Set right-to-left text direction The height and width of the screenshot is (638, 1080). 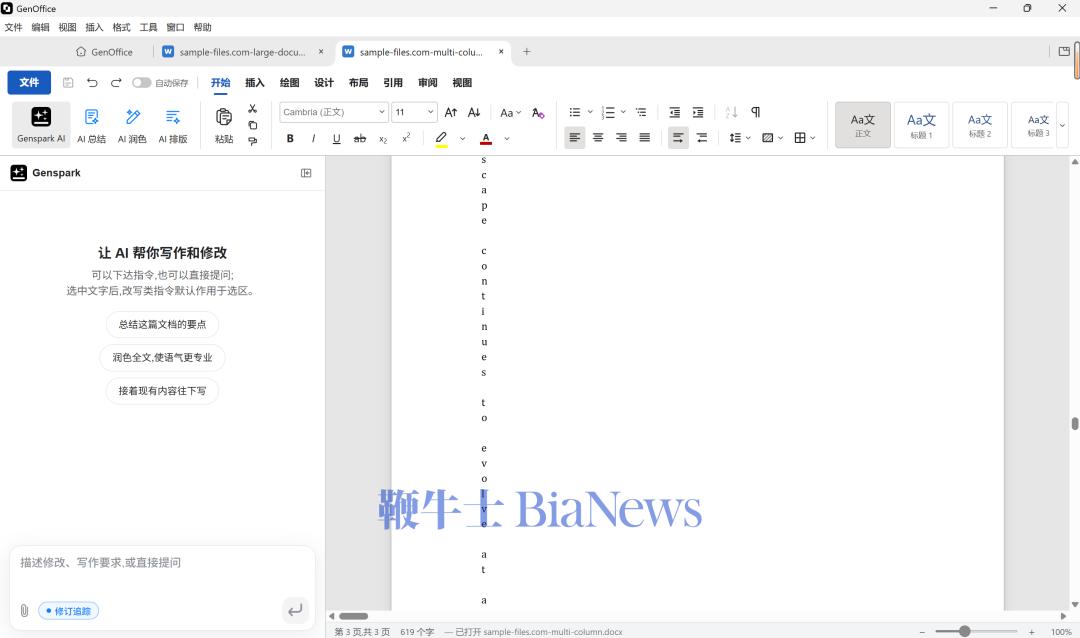coord(702,138)
